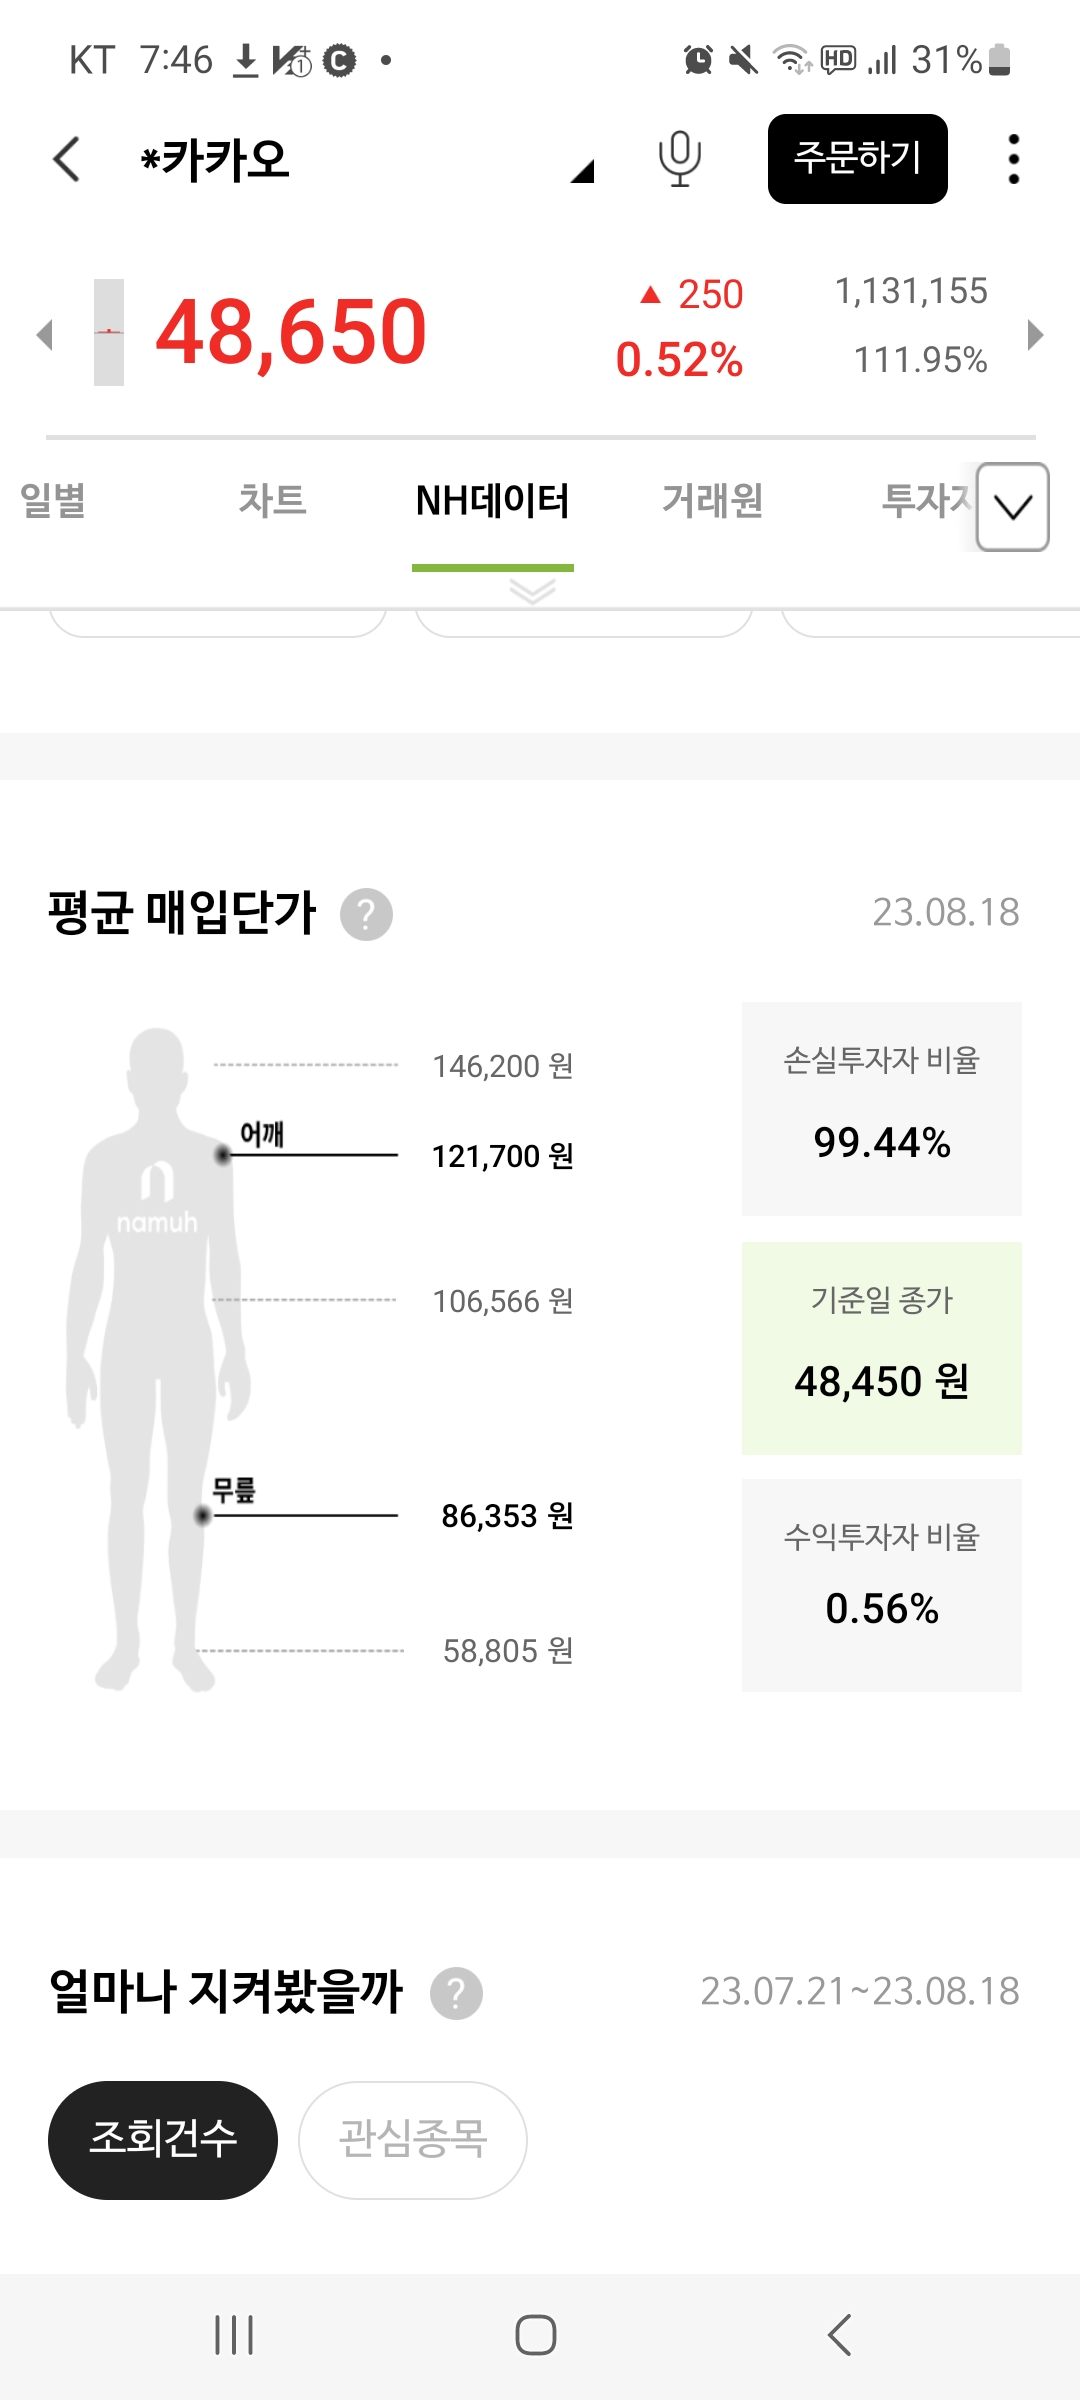Switch to the 거래원 tab
Image resolution: width=1080 pixels, height=2400 pixels.
(712, 500)
